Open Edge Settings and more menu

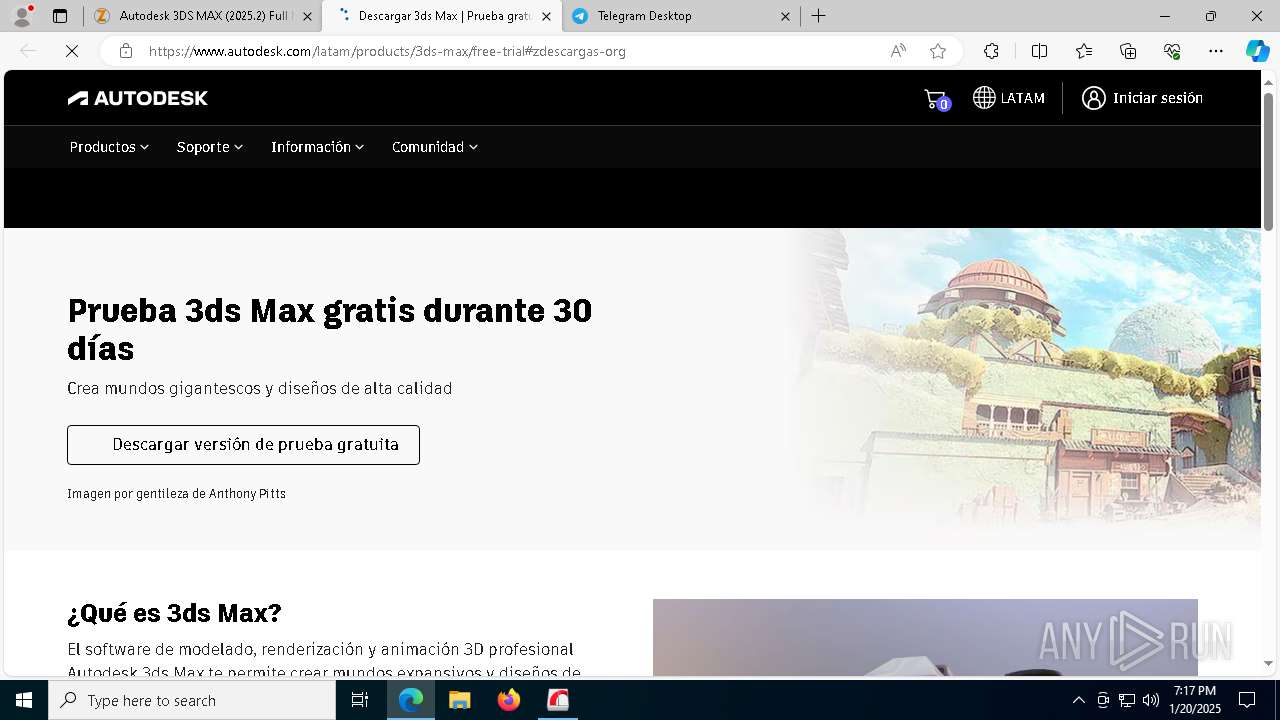[x=1216, y=51]
